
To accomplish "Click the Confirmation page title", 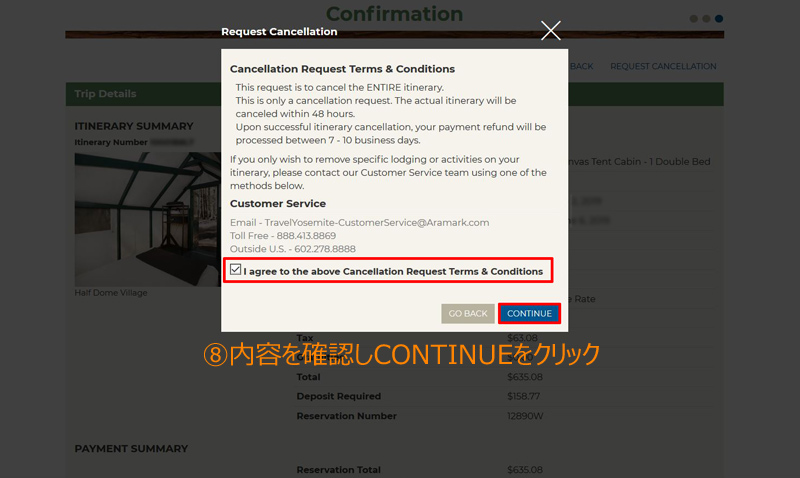I will tap(394, 14).
